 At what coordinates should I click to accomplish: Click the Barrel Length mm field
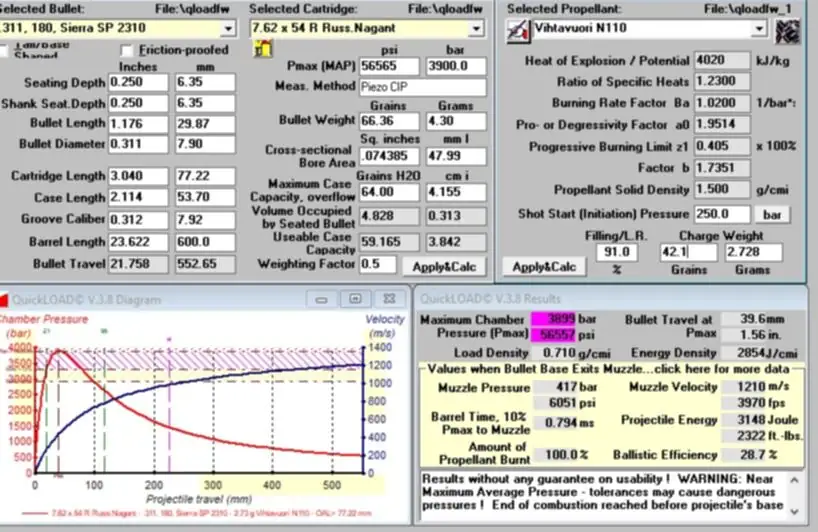click(x=205, y=243)
